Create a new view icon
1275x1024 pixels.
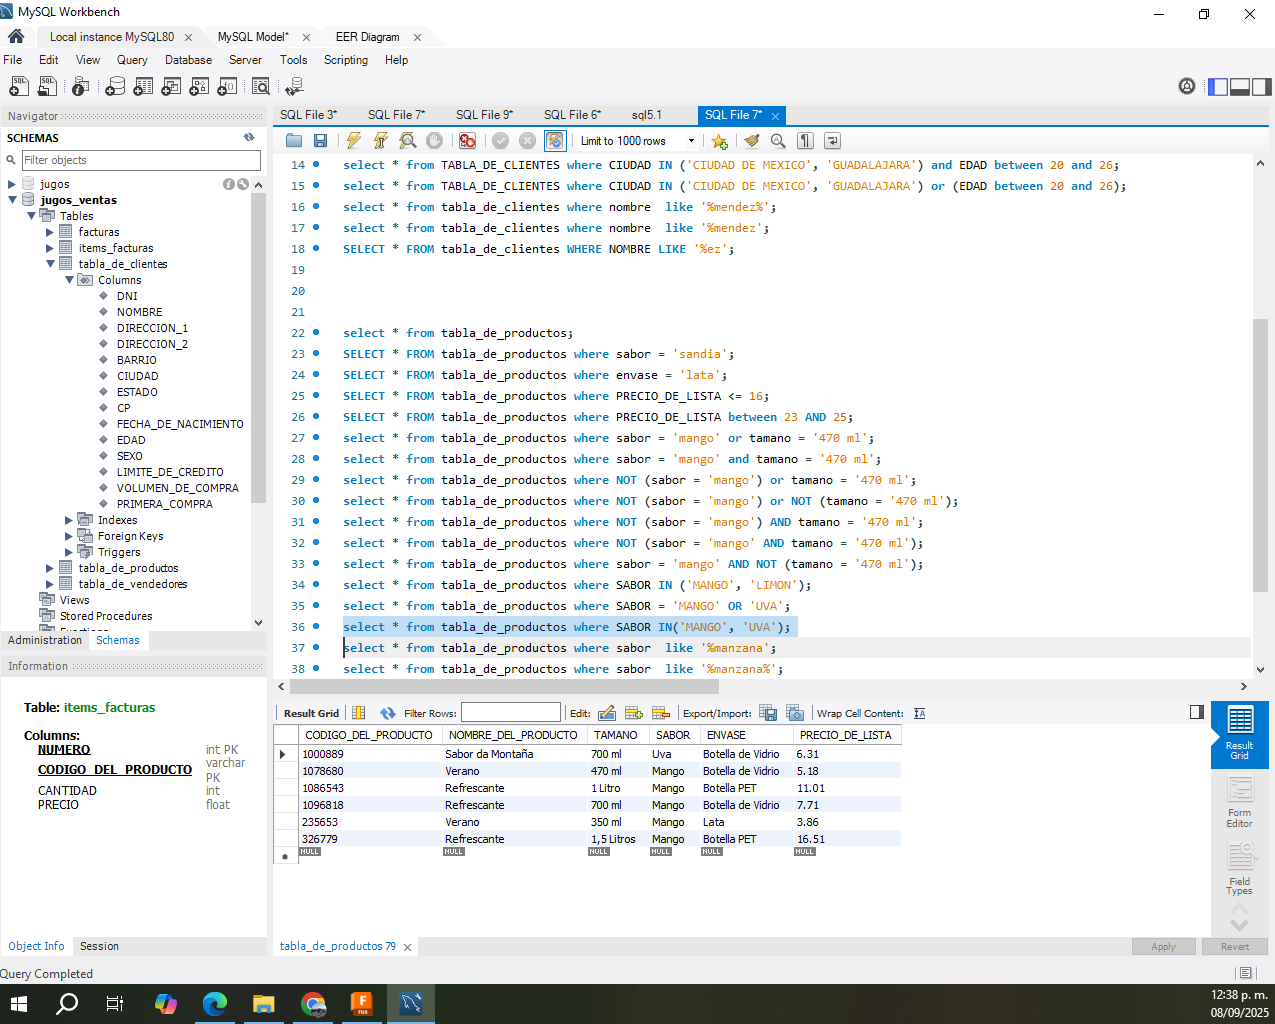point(171,87)
